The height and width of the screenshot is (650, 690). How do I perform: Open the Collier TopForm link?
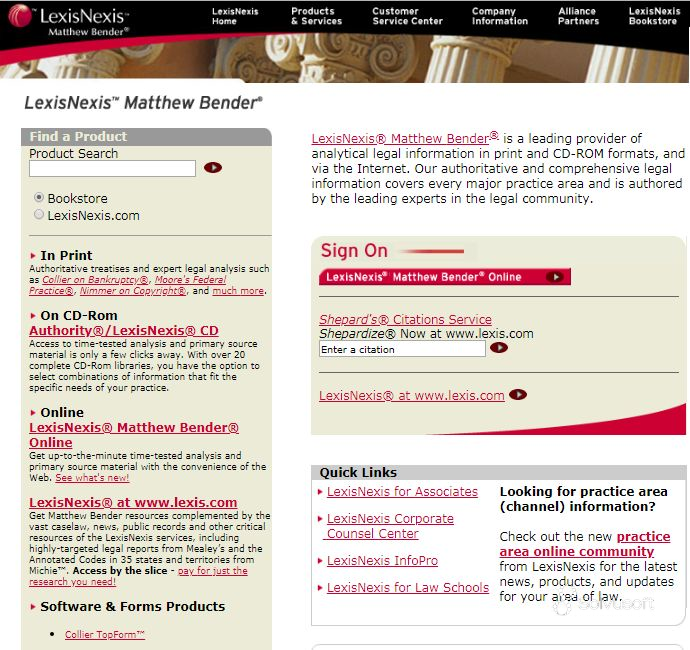pyautogui.click(x=105, y=635)
